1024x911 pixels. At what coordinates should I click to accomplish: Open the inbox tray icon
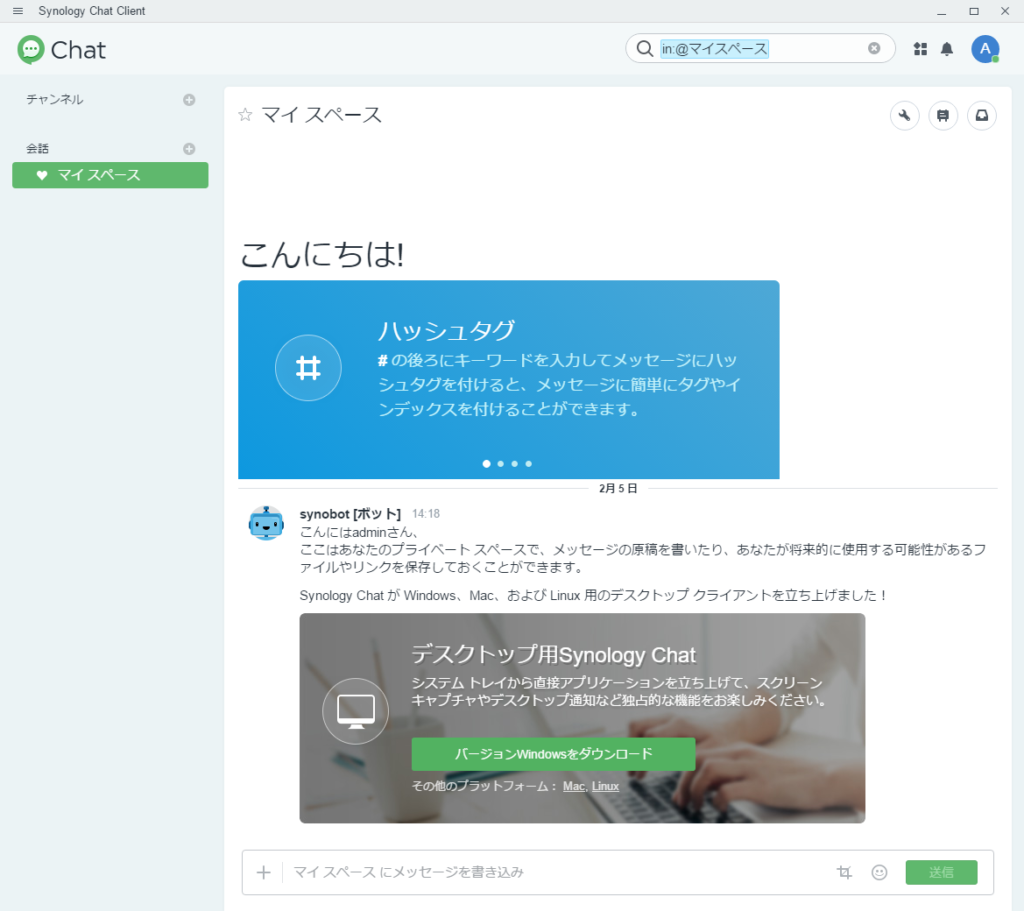(982, 116)
